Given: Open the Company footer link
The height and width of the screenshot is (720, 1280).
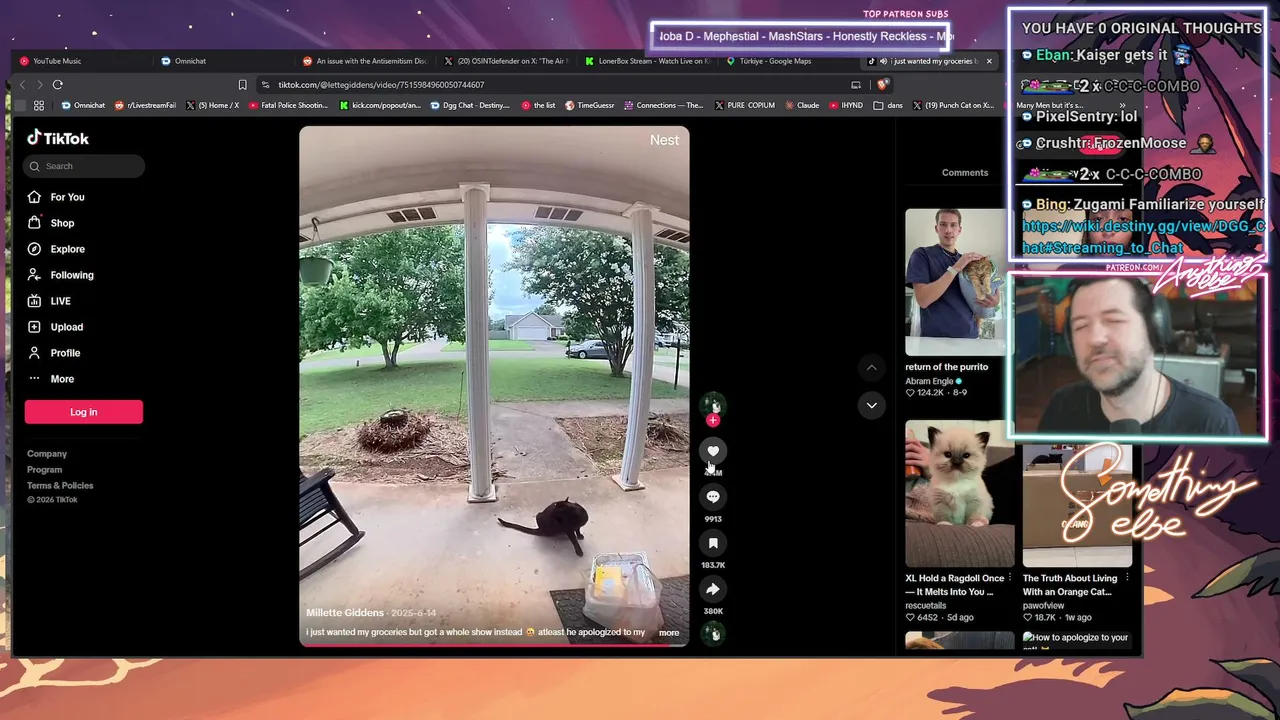Looking at the screenshot, I should point(47,454).
